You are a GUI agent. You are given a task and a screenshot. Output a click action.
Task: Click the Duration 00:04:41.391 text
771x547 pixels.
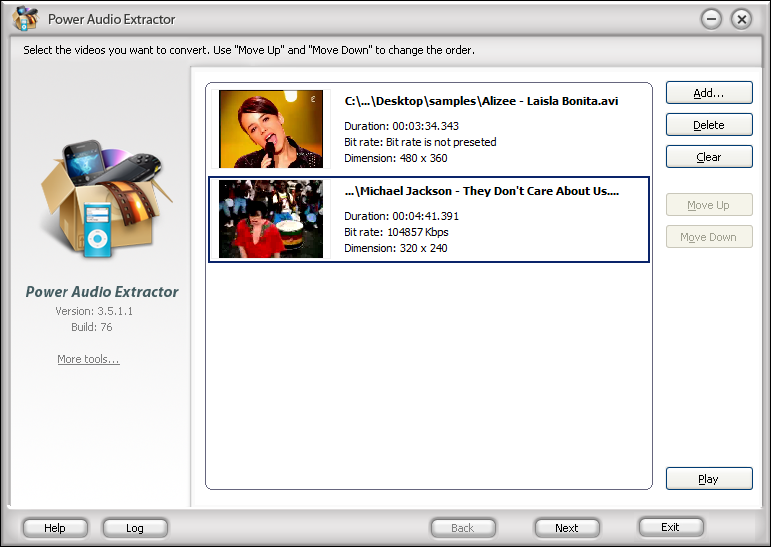tap(401, 216)
